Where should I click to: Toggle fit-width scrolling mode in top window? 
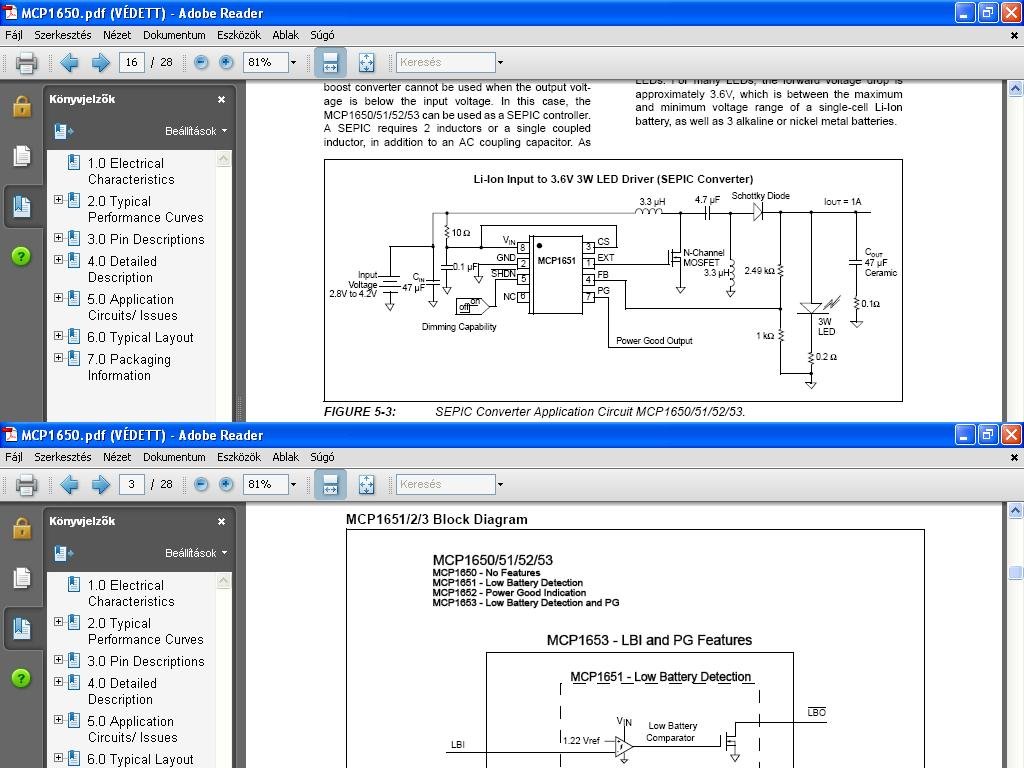[x=330, y=63]
